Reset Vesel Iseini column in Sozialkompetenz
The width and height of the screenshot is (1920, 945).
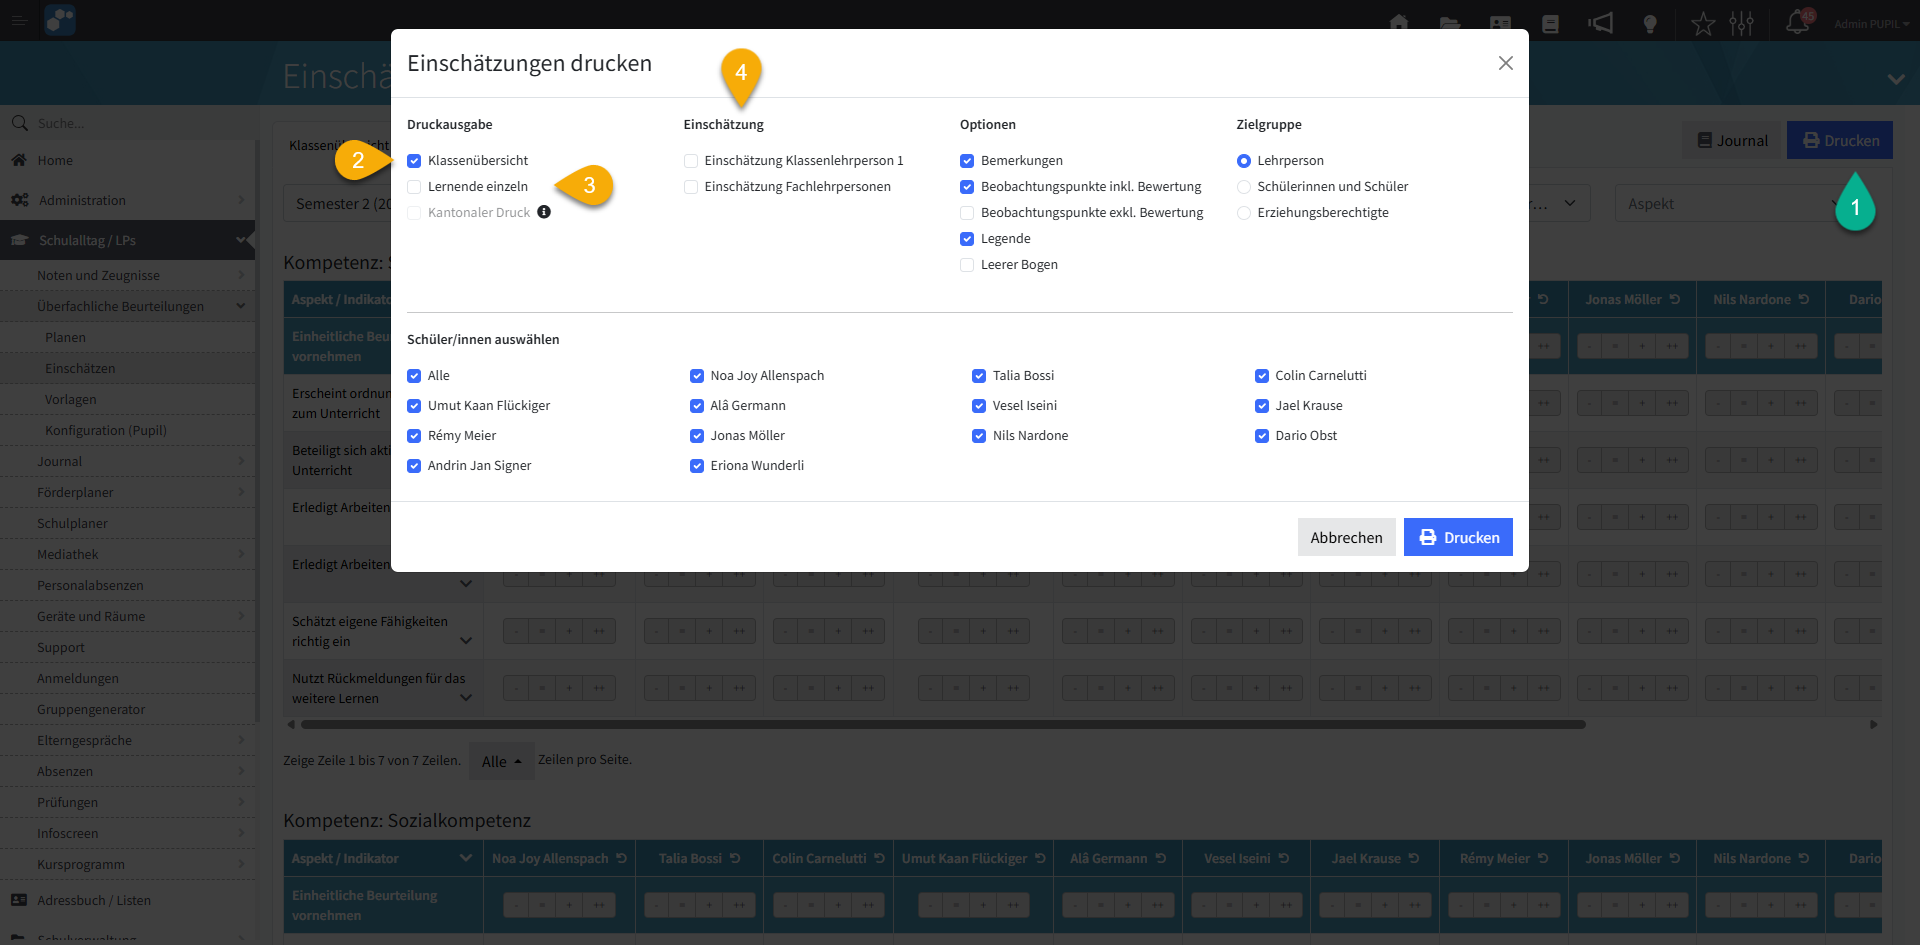(1284, 858)
